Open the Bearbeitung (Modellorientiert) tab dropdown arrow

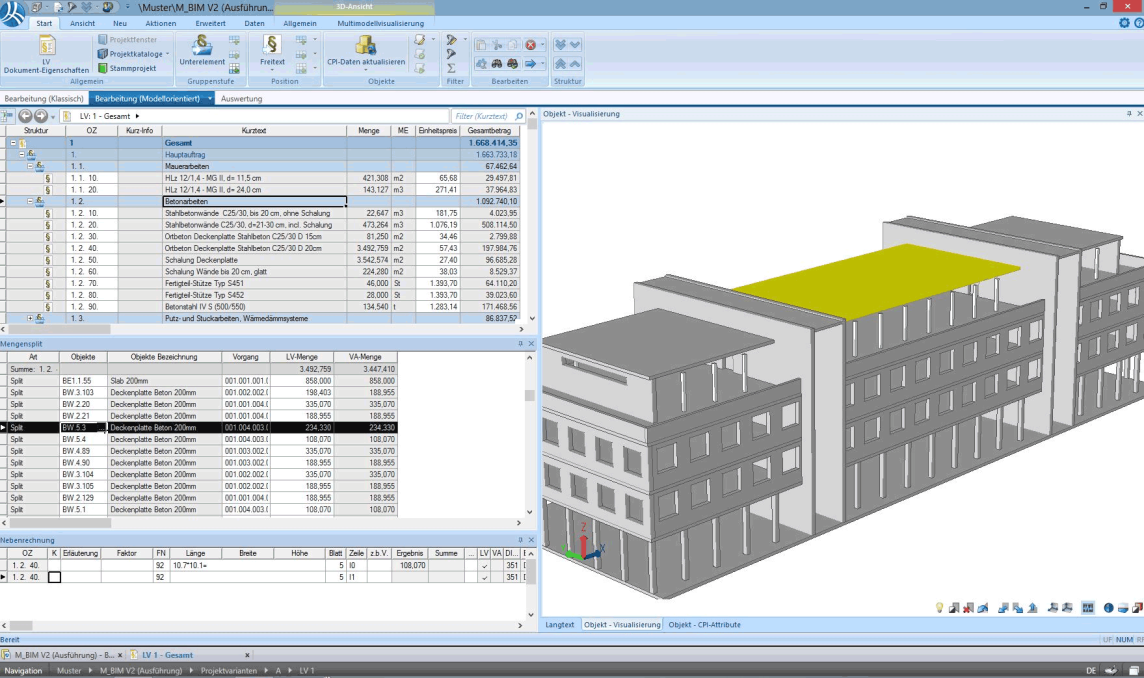coord(209,99)
